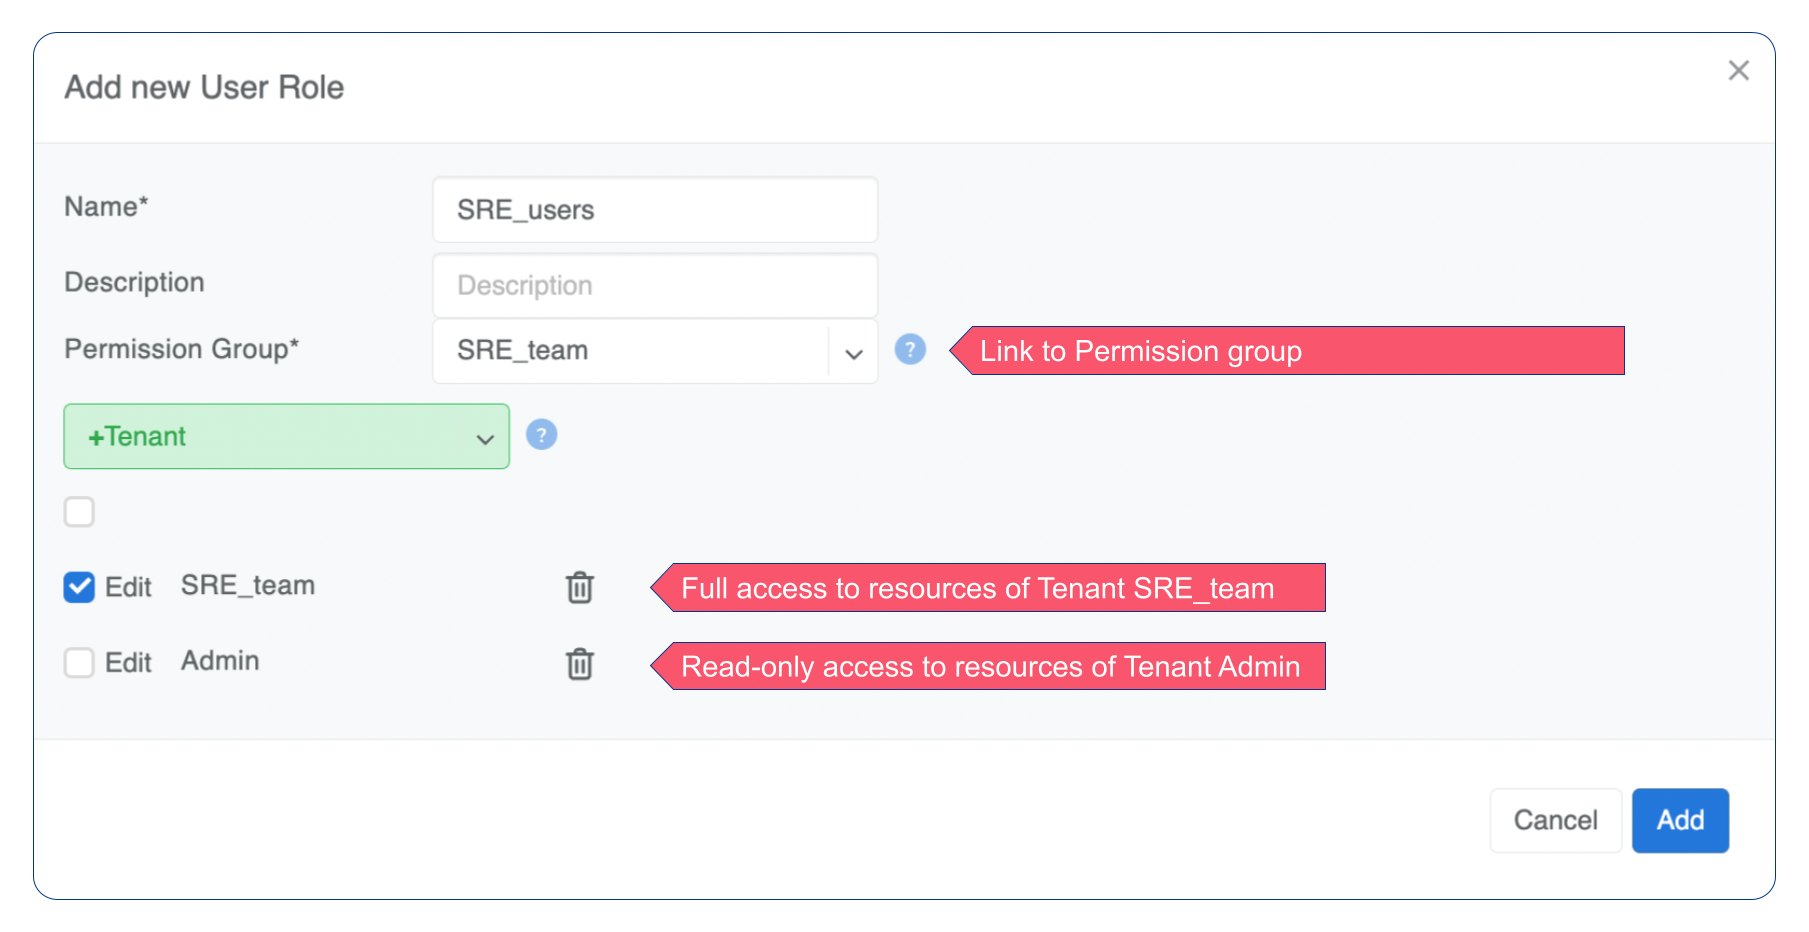The image size is (1809, 932).
Task: Delete the SRE_team tenant with trash icon
Action: (579, 588)
